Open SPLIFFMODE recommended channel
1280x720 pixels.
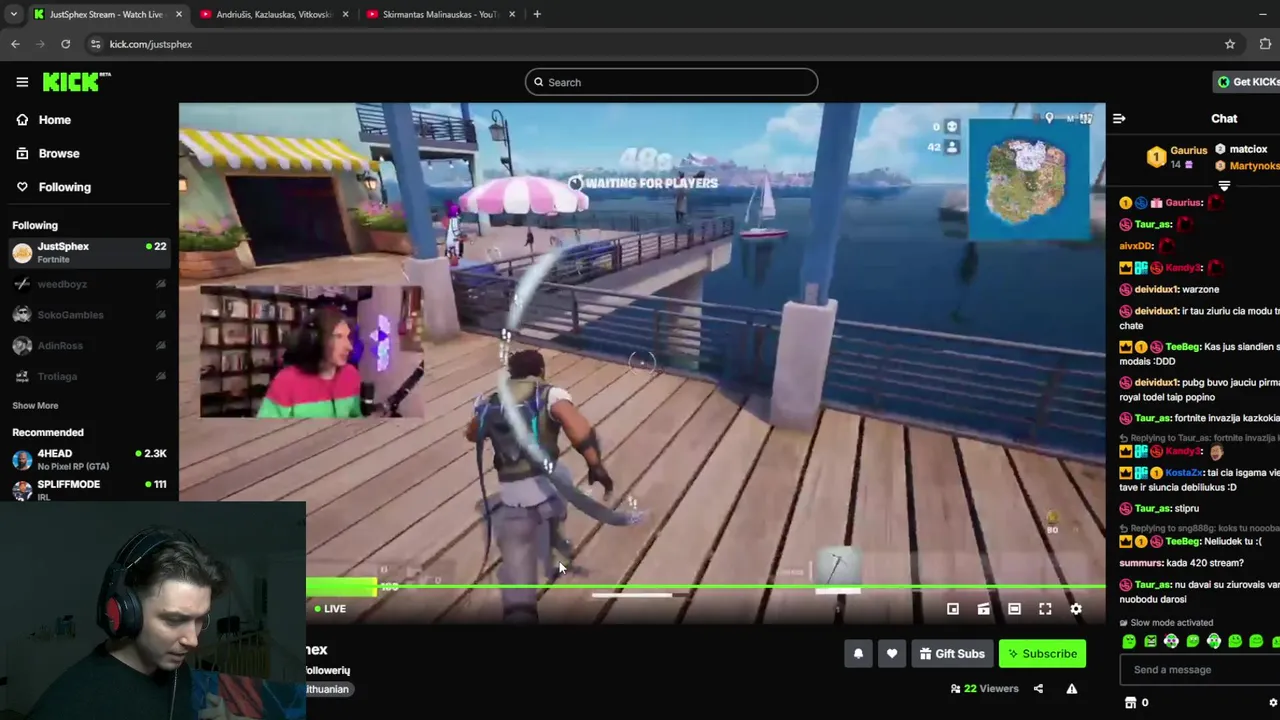[89, 490]
